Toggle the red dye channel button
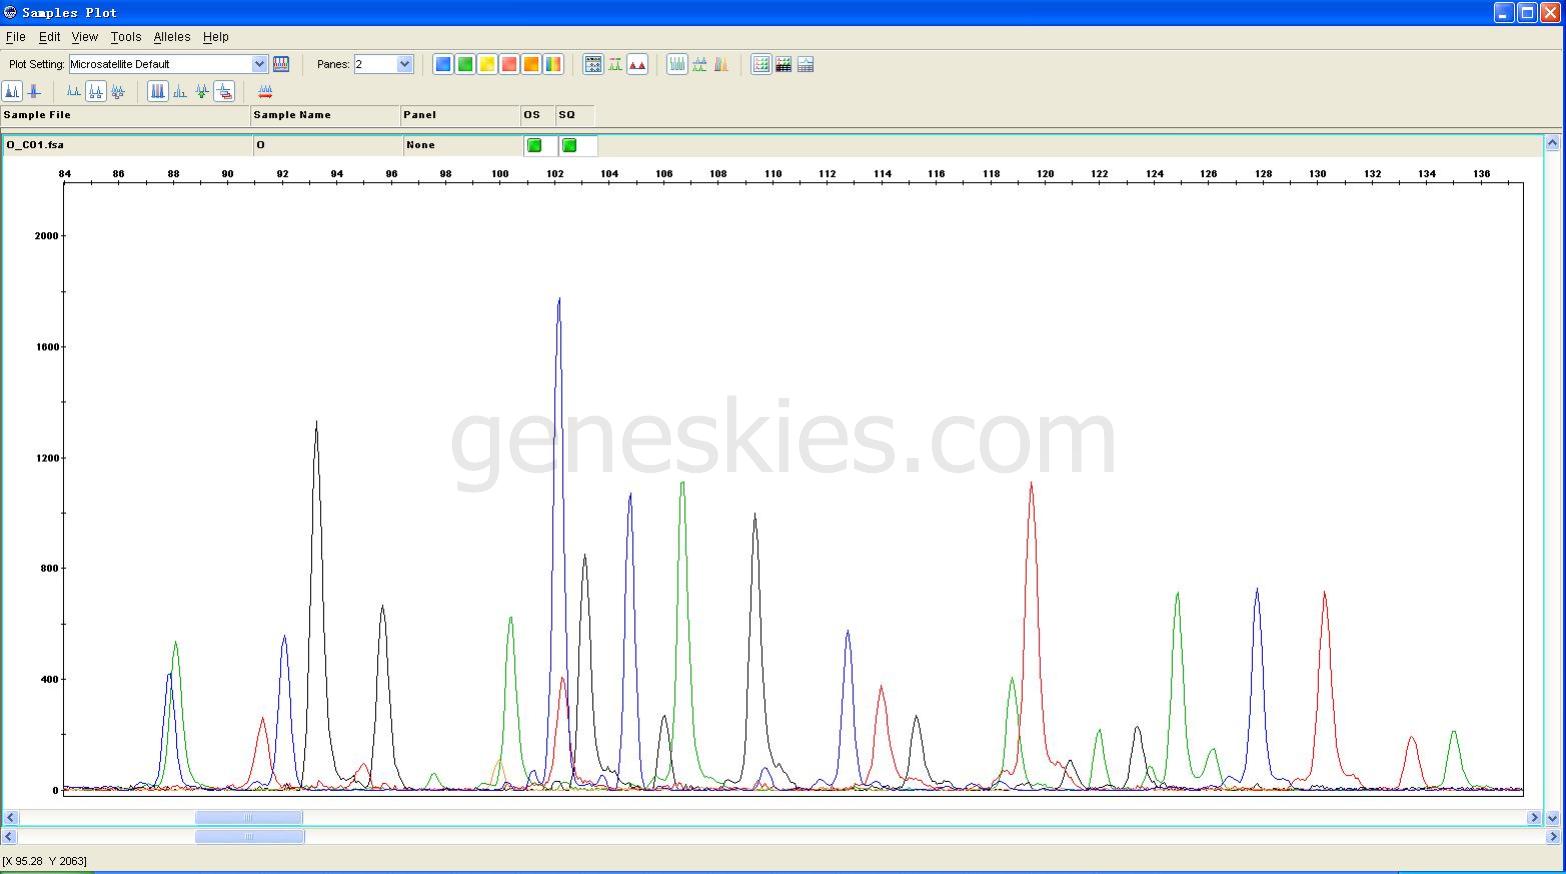 [x=509, y=64]
